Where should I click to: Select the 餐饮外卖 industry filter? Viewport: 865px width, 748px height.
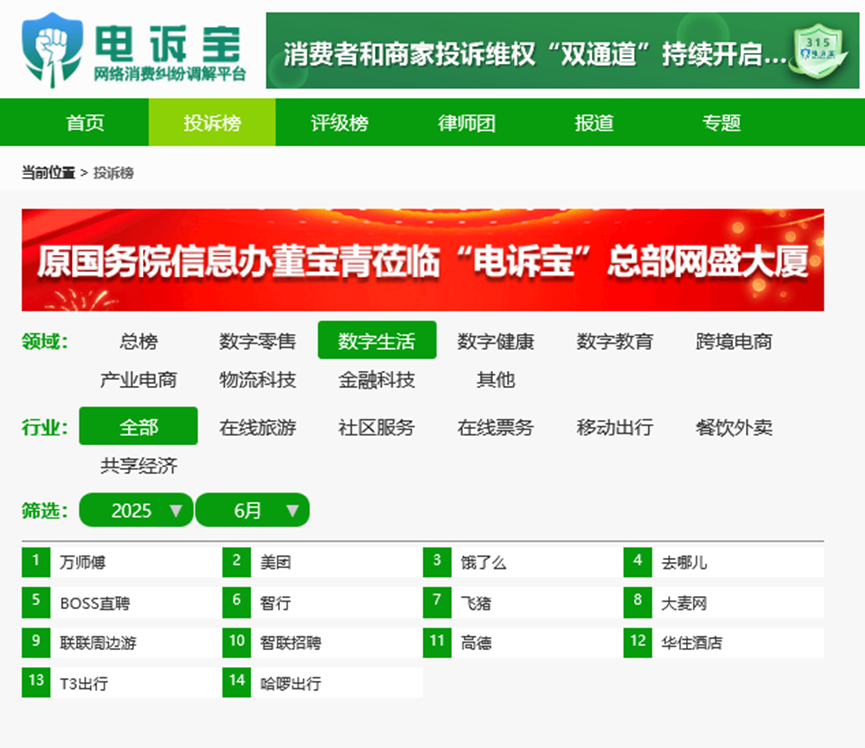point(734,428)
